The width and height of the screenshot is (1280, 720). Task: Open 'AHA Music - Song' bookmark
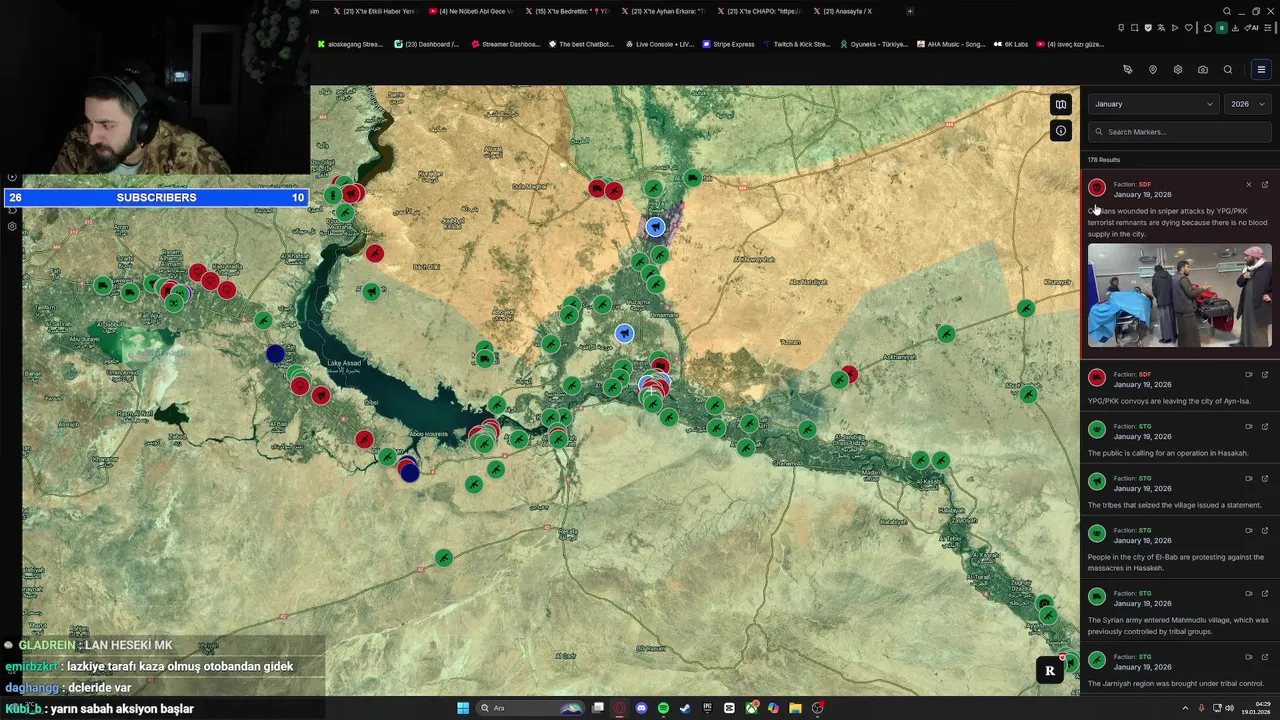(950, 44)
